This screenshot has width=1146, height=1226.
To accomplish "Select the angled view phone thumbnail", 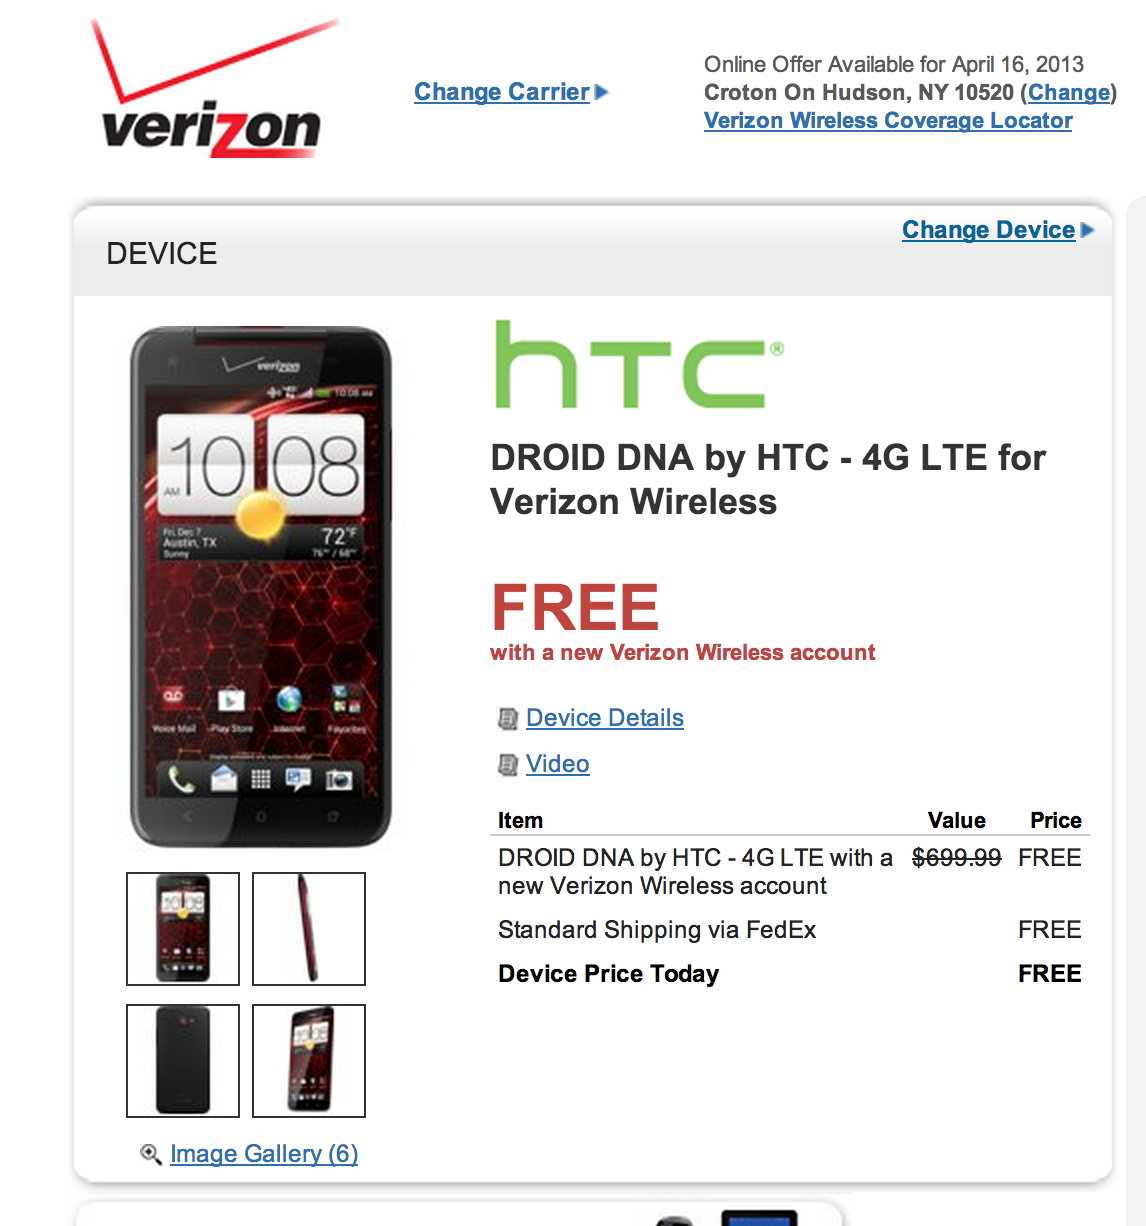I will (309, 1061).
